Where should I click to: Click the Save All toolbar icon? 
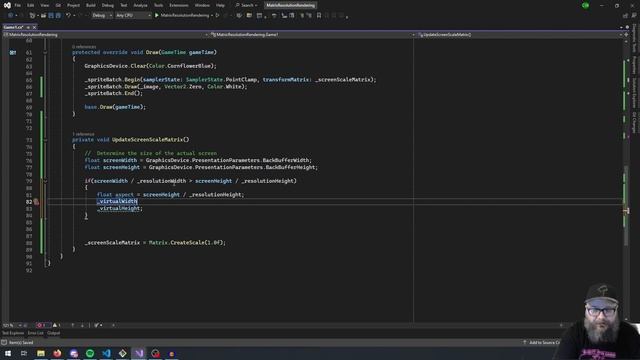58,16
